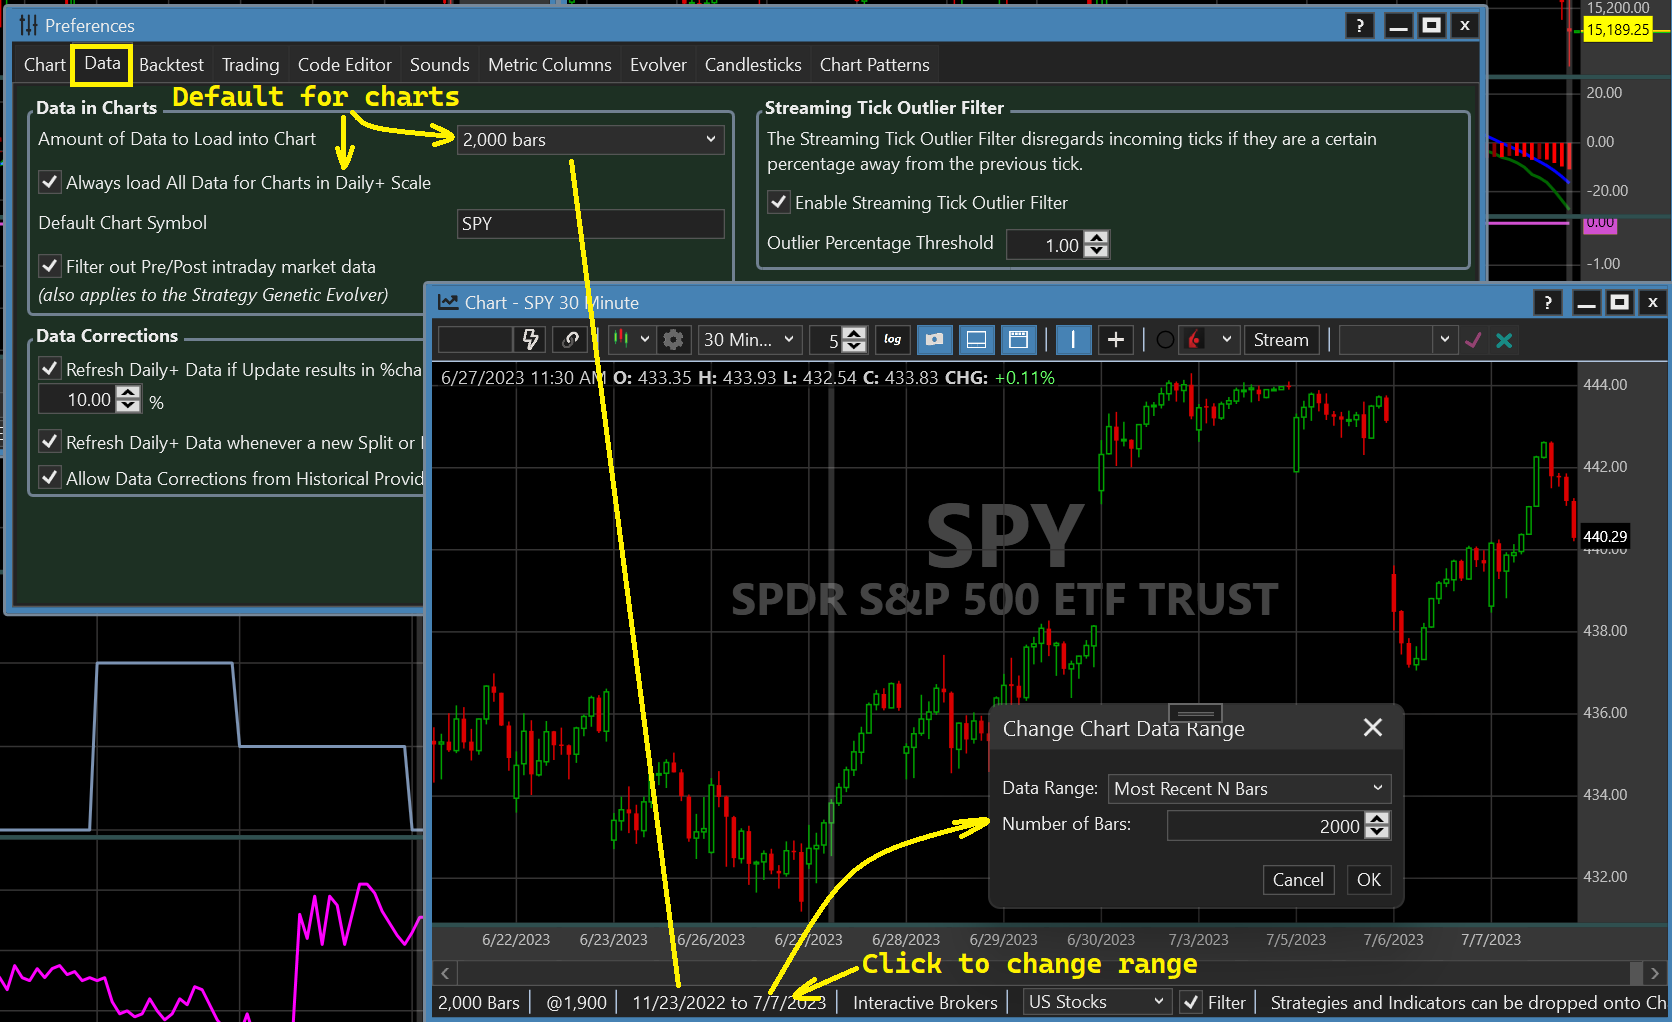Screen dimensions: 1672x1022
Task: Open the Sounds preferences tab
Action: (x=439, y=65)
